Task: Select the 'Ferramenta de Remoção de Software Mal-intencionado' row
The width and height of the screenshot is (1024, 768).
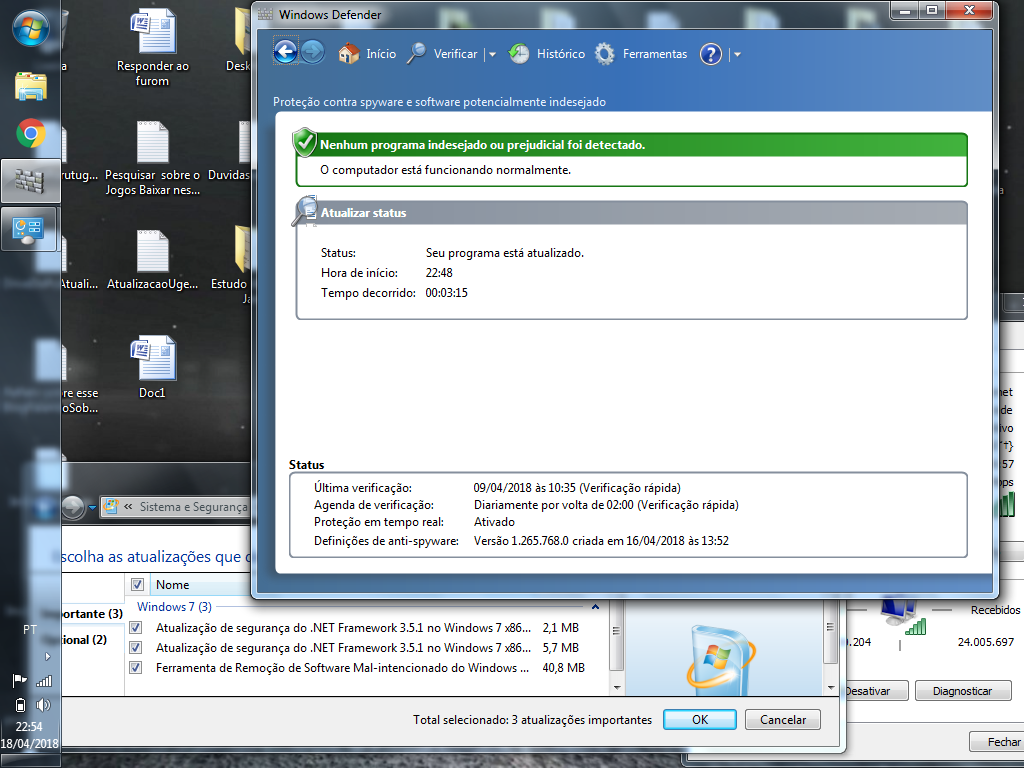Action: 369,667
